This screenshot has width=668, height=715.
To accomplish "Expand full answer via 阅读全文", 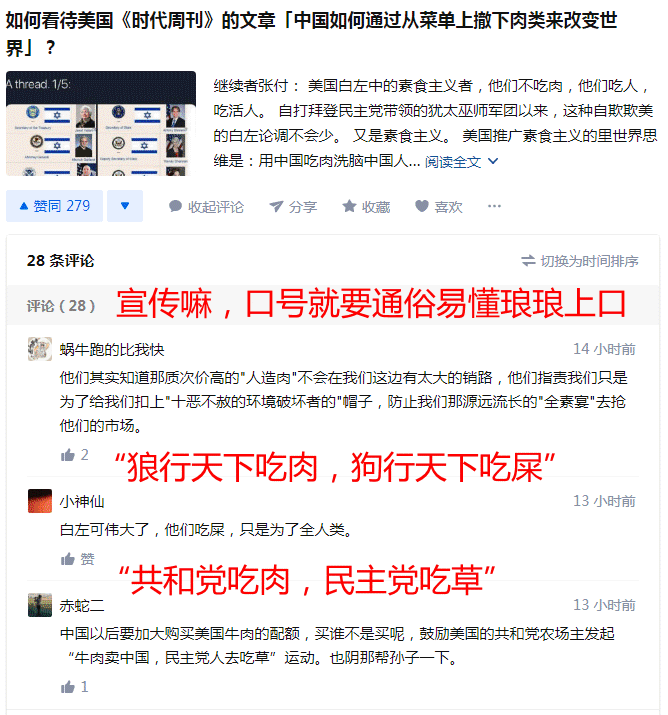I will click(x=461, y=161).
